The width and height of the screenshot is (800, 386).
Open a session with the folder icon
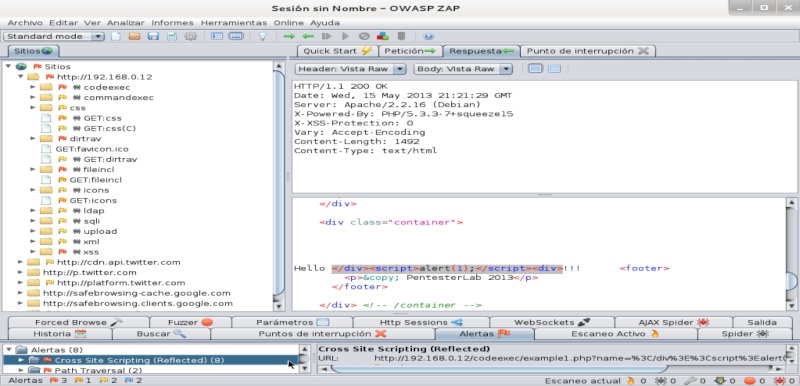134,36
